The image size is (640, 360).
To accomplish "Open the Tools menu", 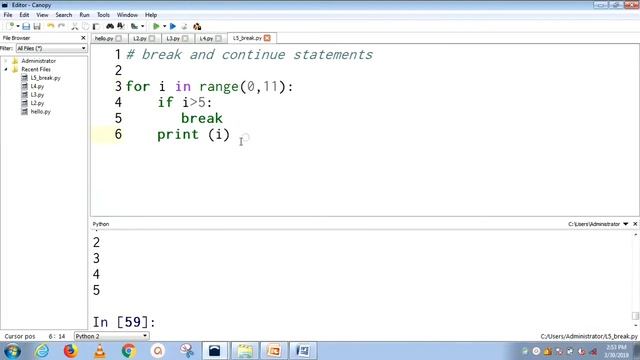I will [x=103, y=15].
